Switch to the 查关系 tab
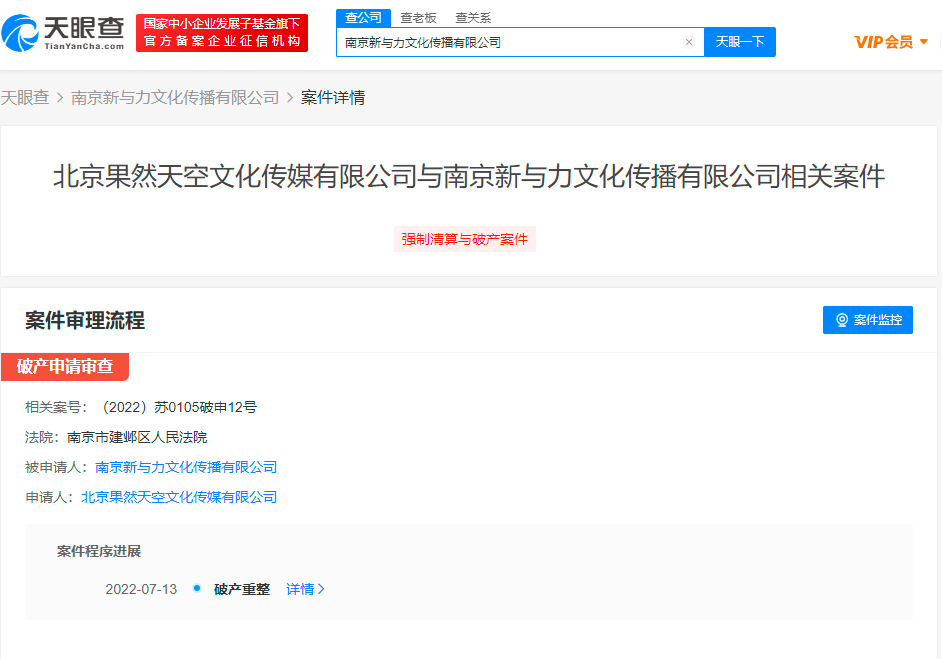Screen dimensions: 942x659 (473, 18)
